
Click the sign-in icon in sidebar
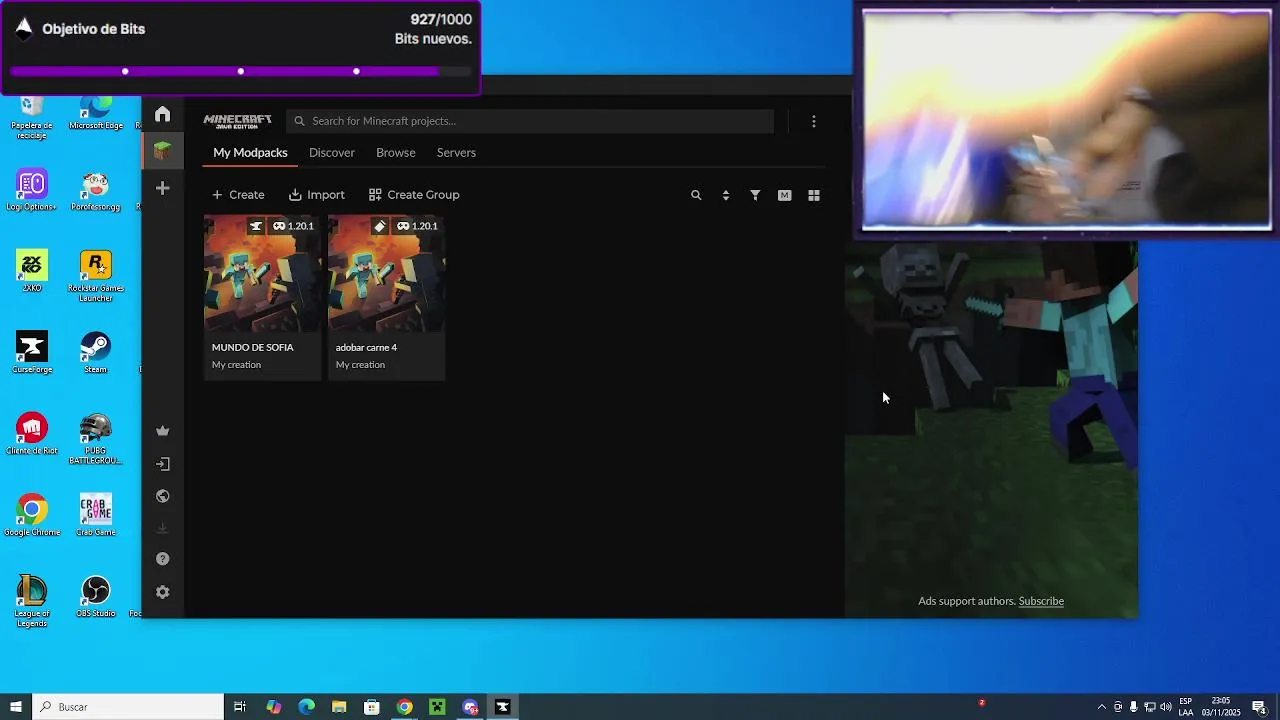[x=162, y=464]
